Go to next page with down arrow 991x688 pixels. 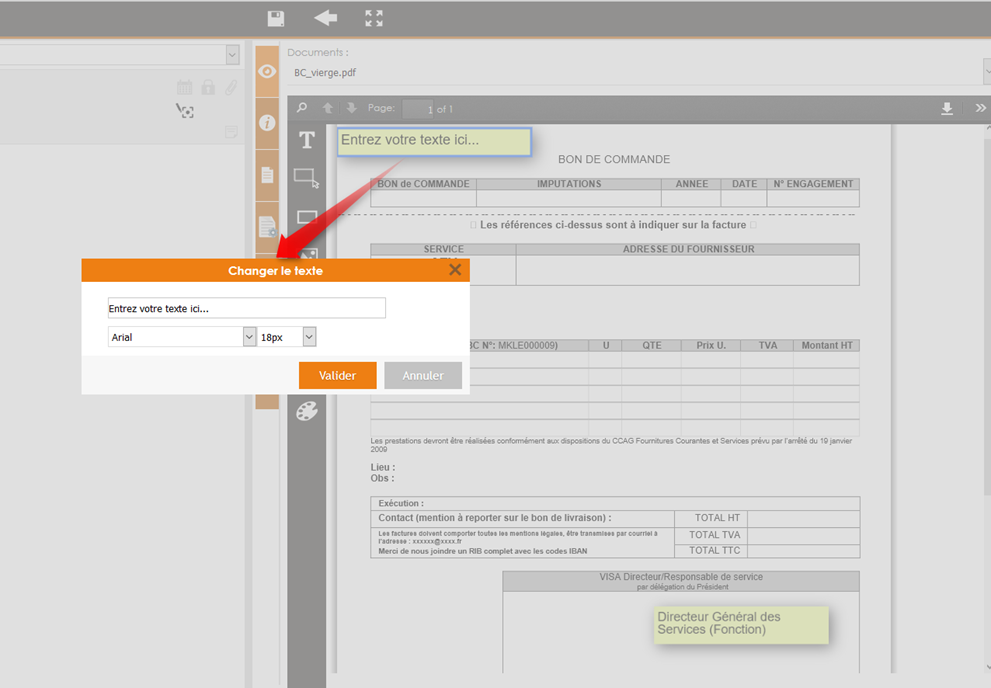click(351, 108)
